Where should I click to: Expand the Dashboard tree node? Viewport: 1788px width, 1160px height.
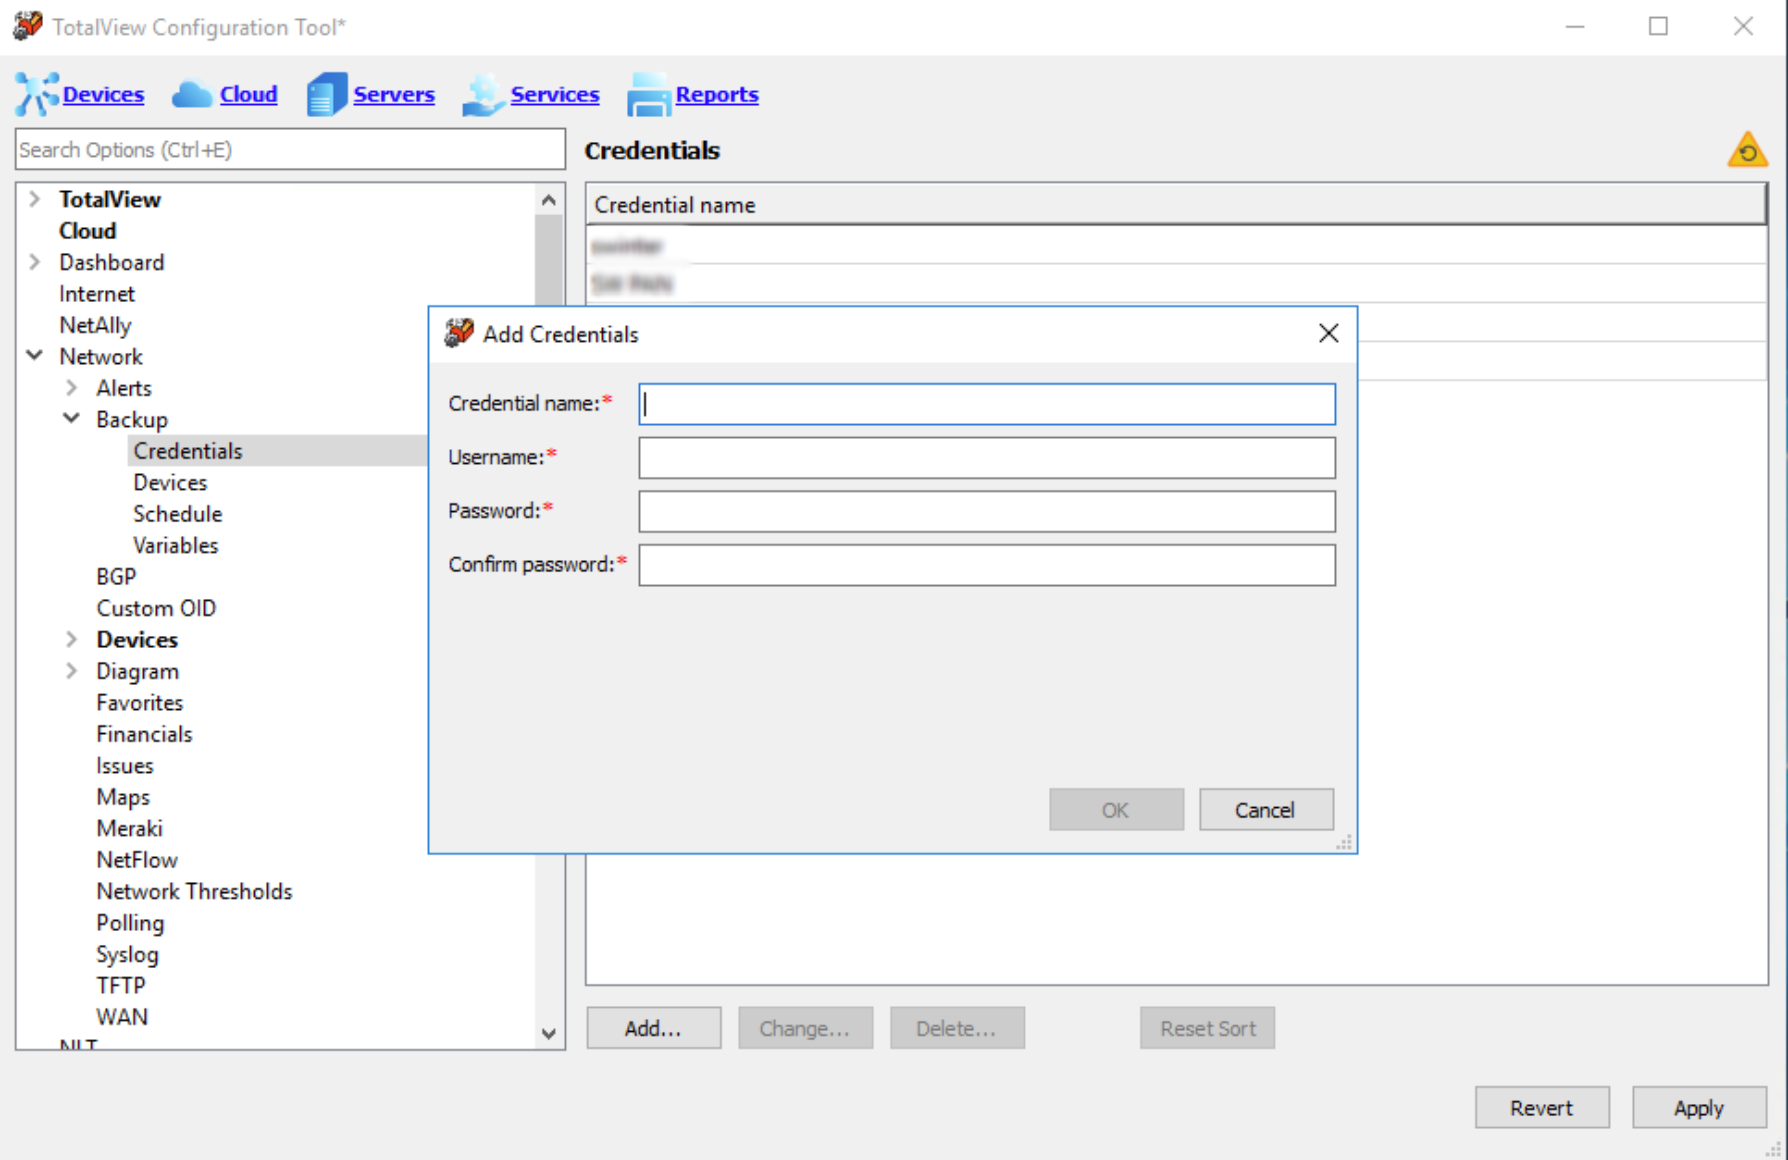[x=35, y=261]
